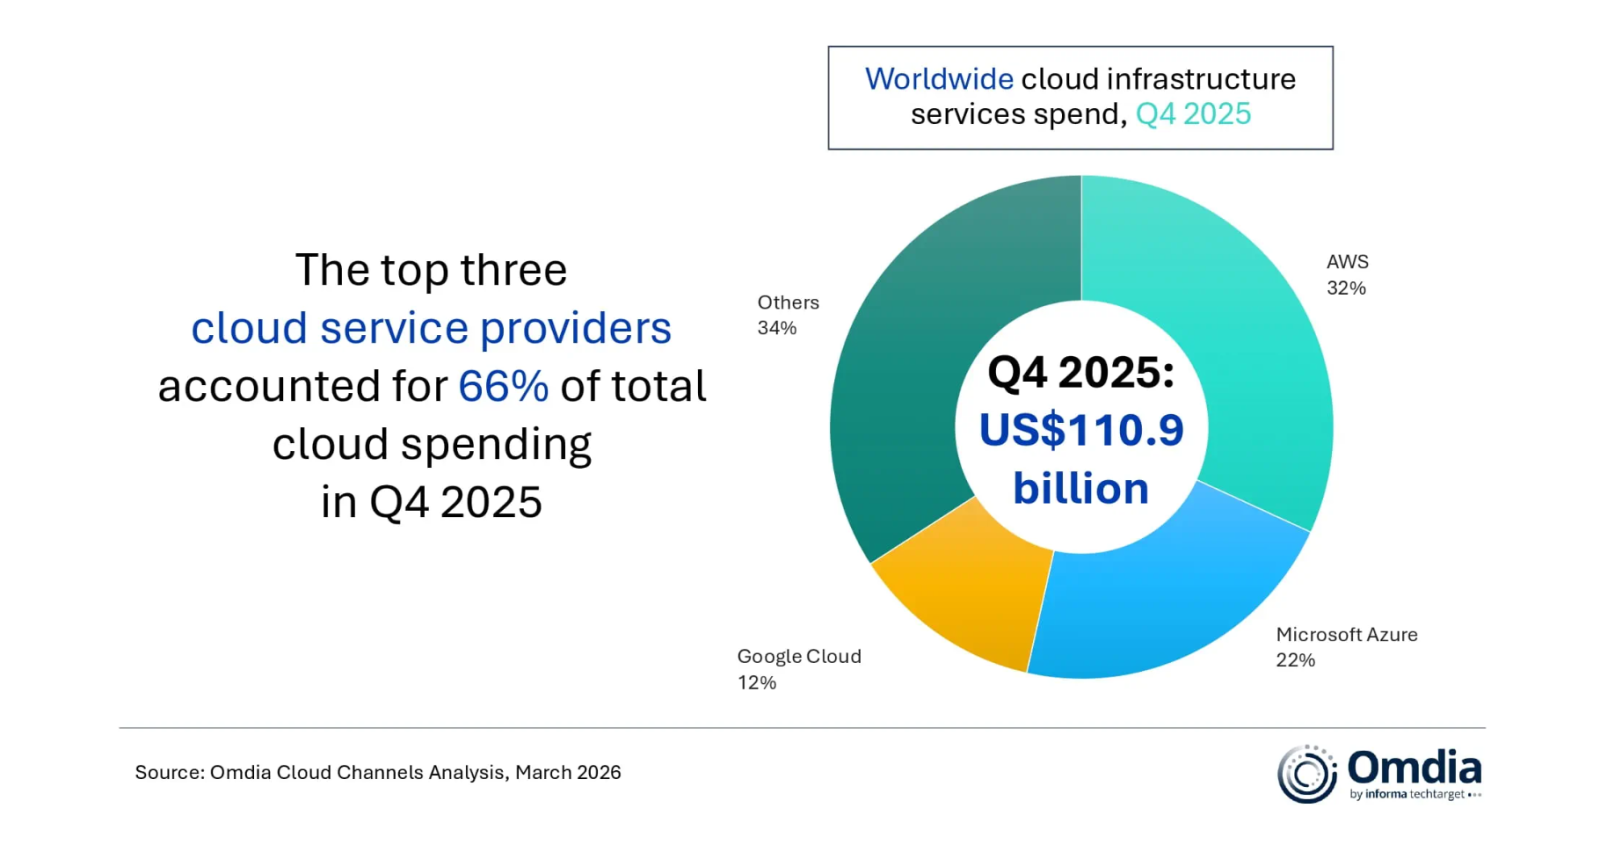
Task: Click the US$110.9 figure in chart center
Action: pos(1081,430)
